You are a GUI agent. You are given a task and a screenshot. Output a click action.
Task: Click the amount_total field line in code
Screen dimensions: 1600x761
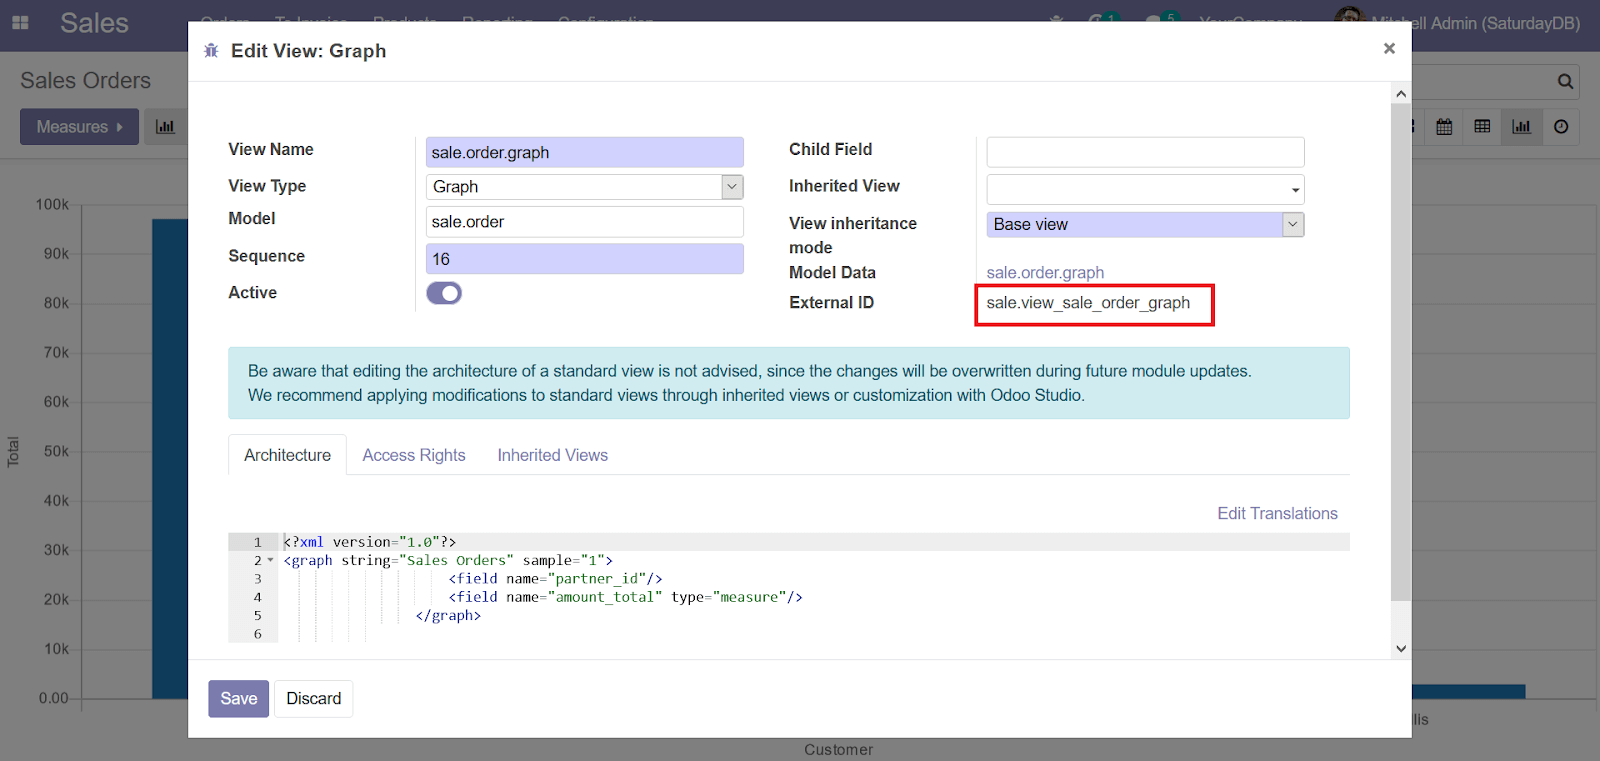point(625,597)
